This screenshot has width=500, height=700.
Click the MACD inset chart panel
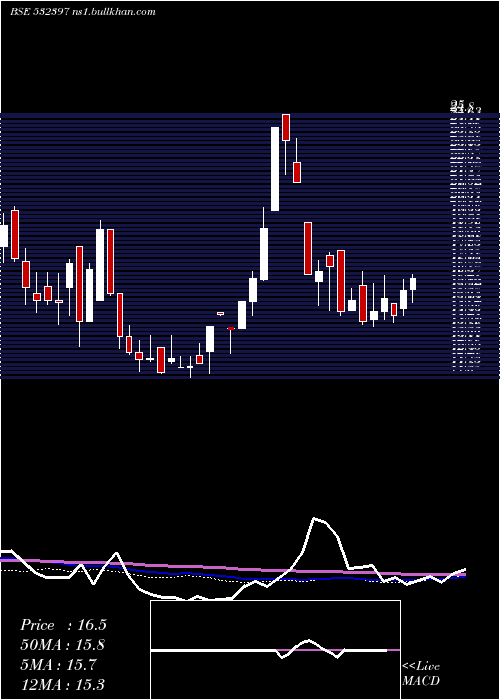(275, 650)
